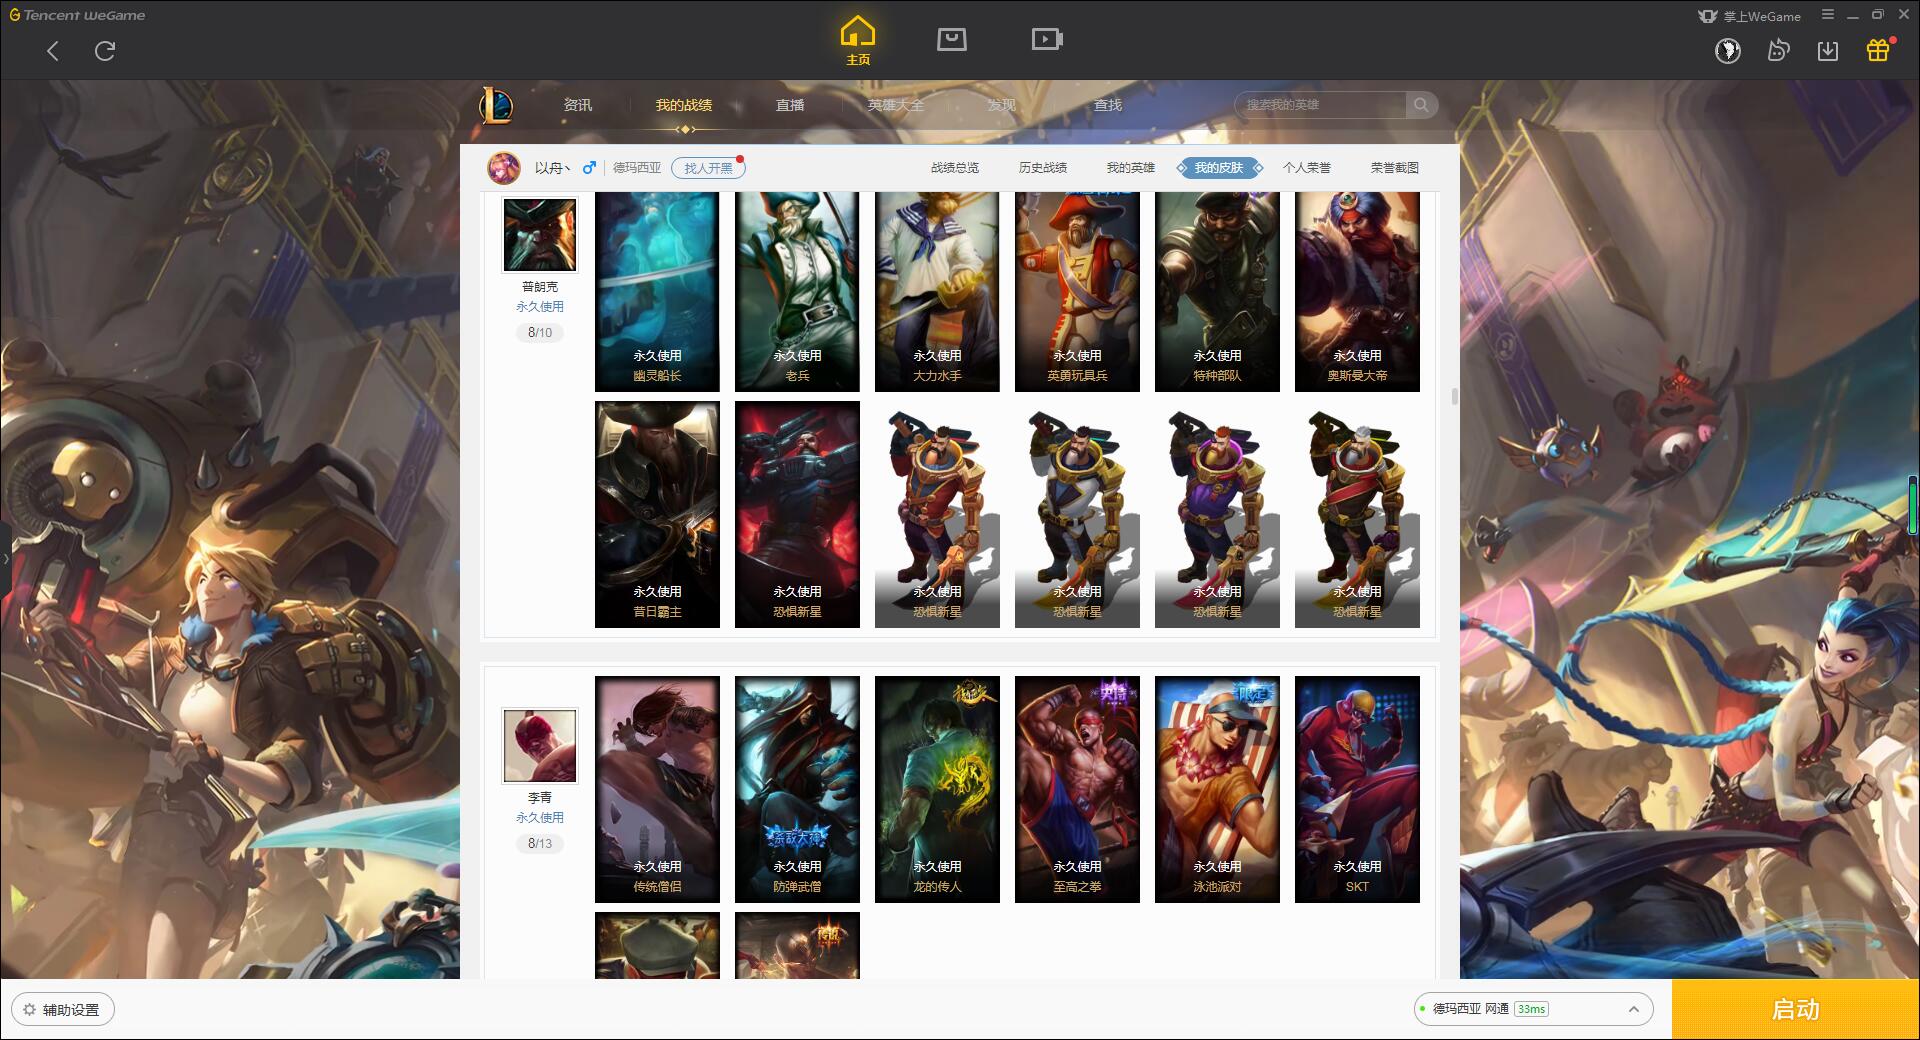Open the 英勇玩具兵 skin card

pos(1077,291)
